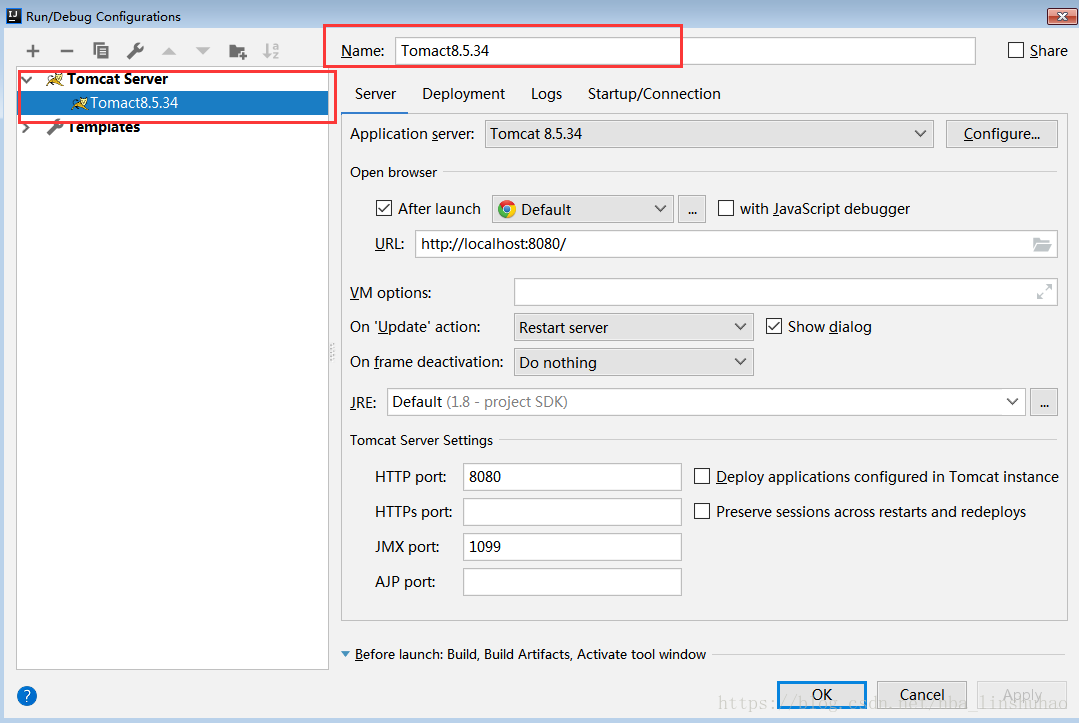1079x723 pixels.
Task: Expand the VM options field with arrows icon
Action: pyautogui.click(x=1044, y=292)
